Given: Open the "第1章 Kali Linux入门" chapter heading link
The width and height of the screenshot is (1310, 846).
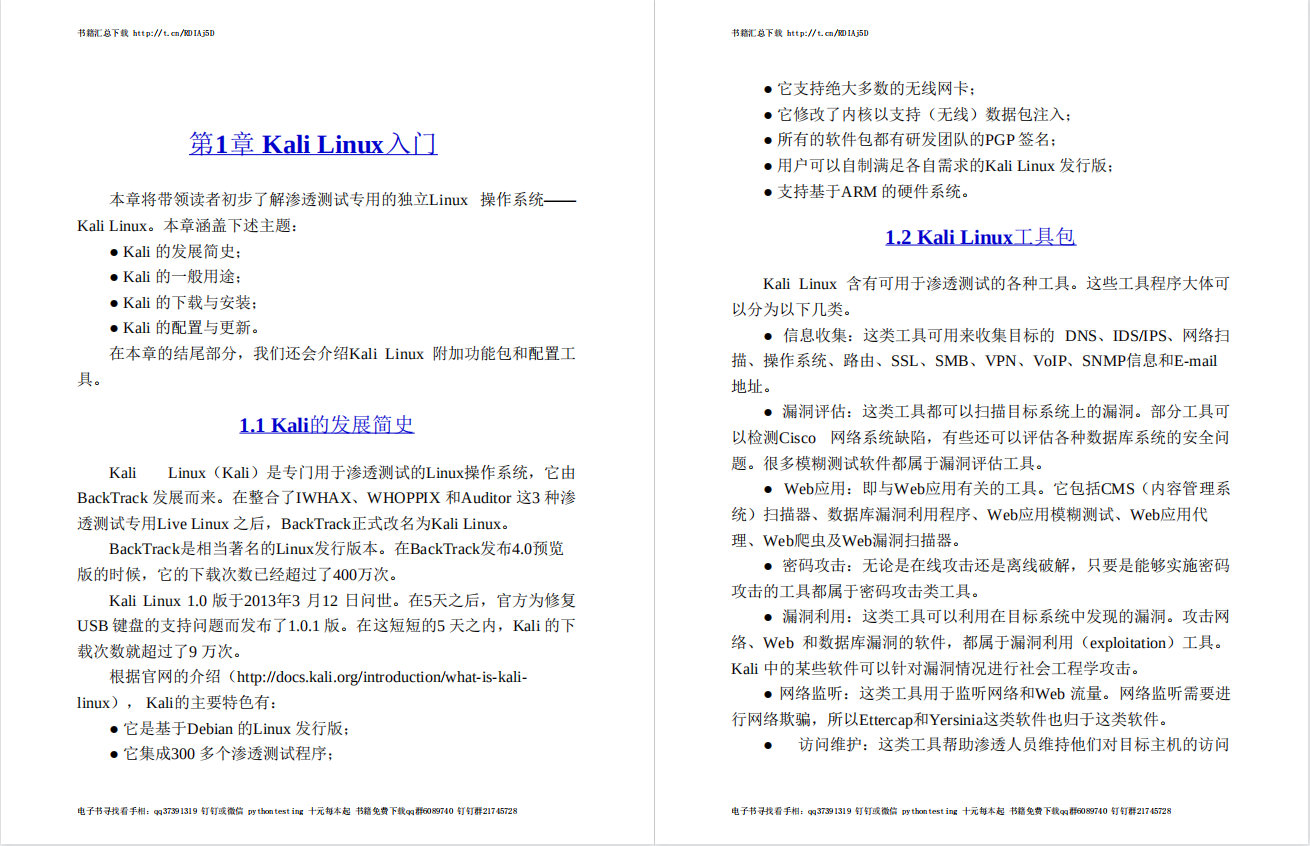Looking at the screenshot, I should (x=313, y=142).
